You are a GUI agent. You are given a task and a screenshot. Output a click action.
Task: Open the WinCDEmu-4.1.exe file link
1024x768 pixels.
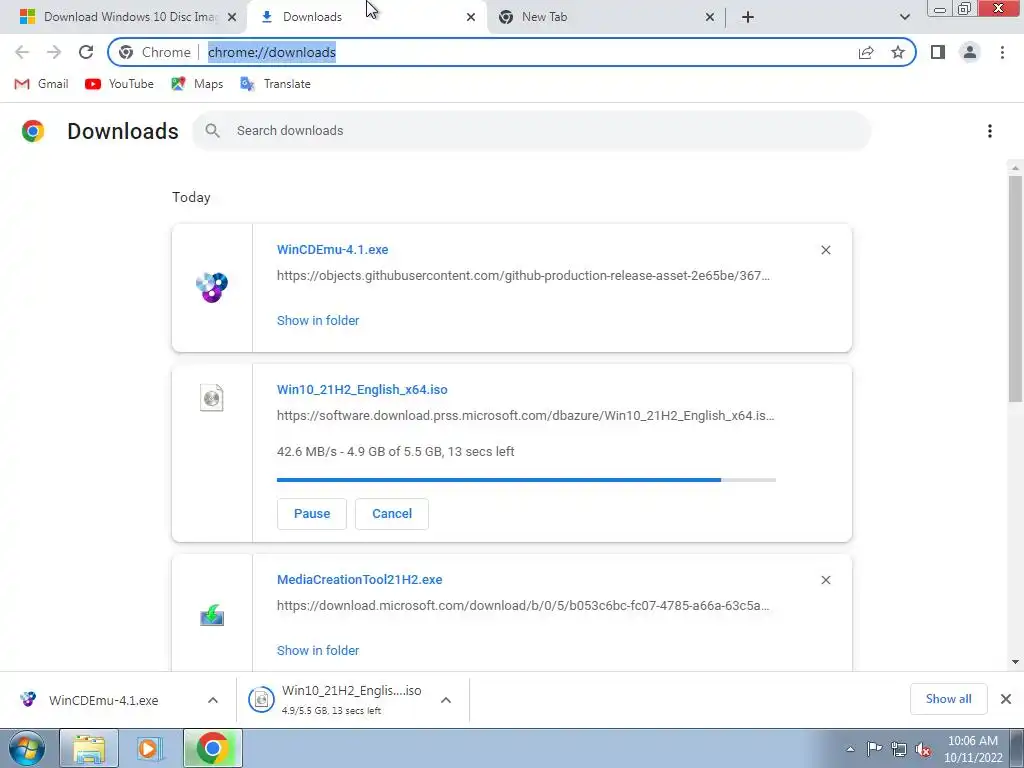point(332,249)
